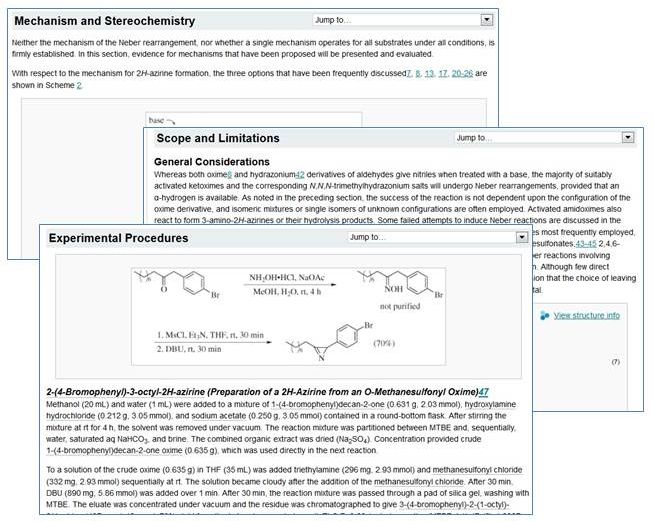The width and height of the screenshot is (654, 522).
Task: Open reference 8 link in Mechanism paragraph
Action: click(x=418, y=73)
